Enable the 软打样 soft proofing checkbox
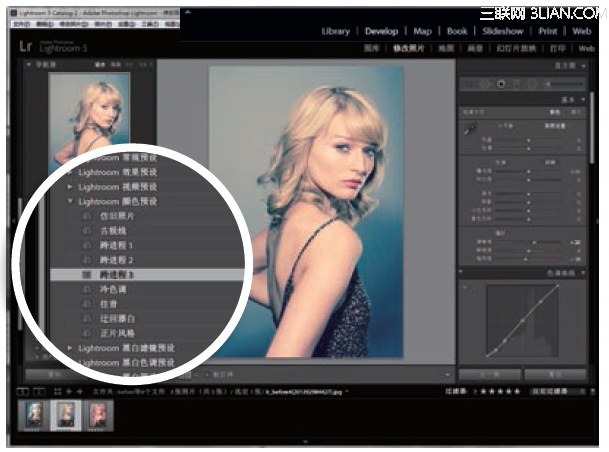The width and height of the screenshot is (609, 452). tap(207, 375)
